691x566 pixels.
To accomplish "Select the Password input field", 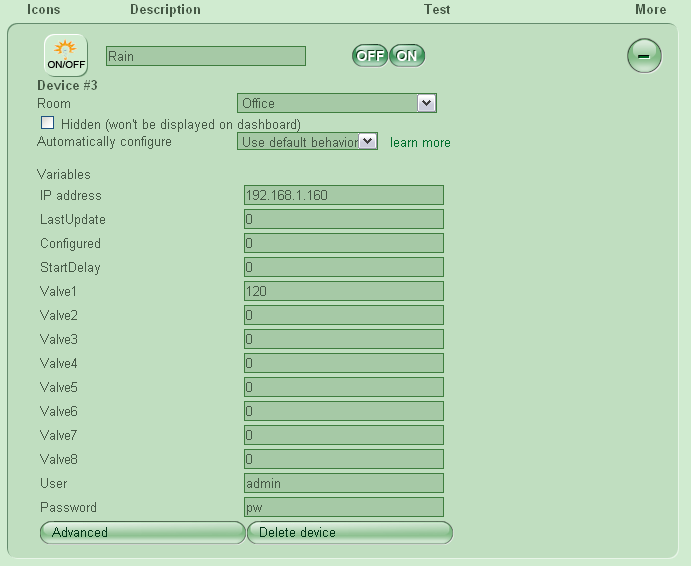I will coord(343,507).
